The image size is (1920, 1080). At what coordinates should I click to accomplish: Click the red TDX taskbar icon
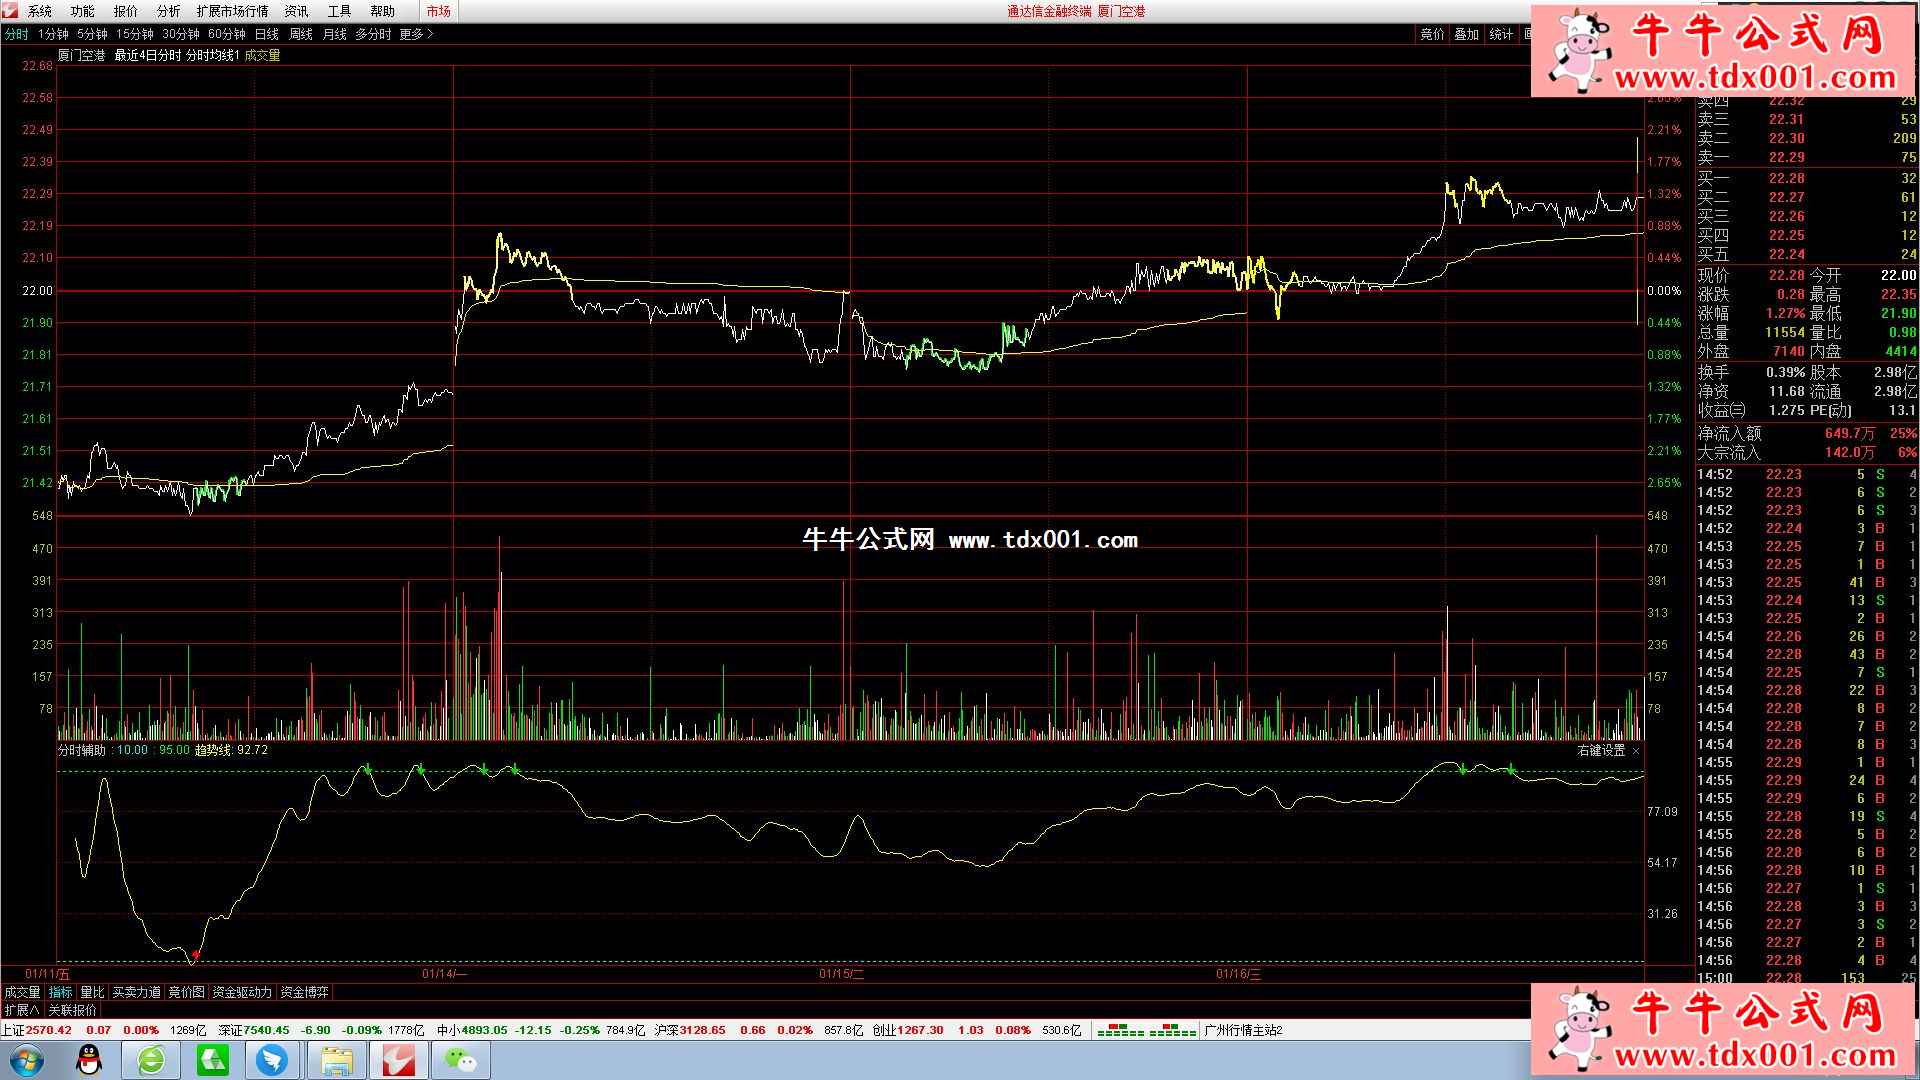(x=398, y=1060)
